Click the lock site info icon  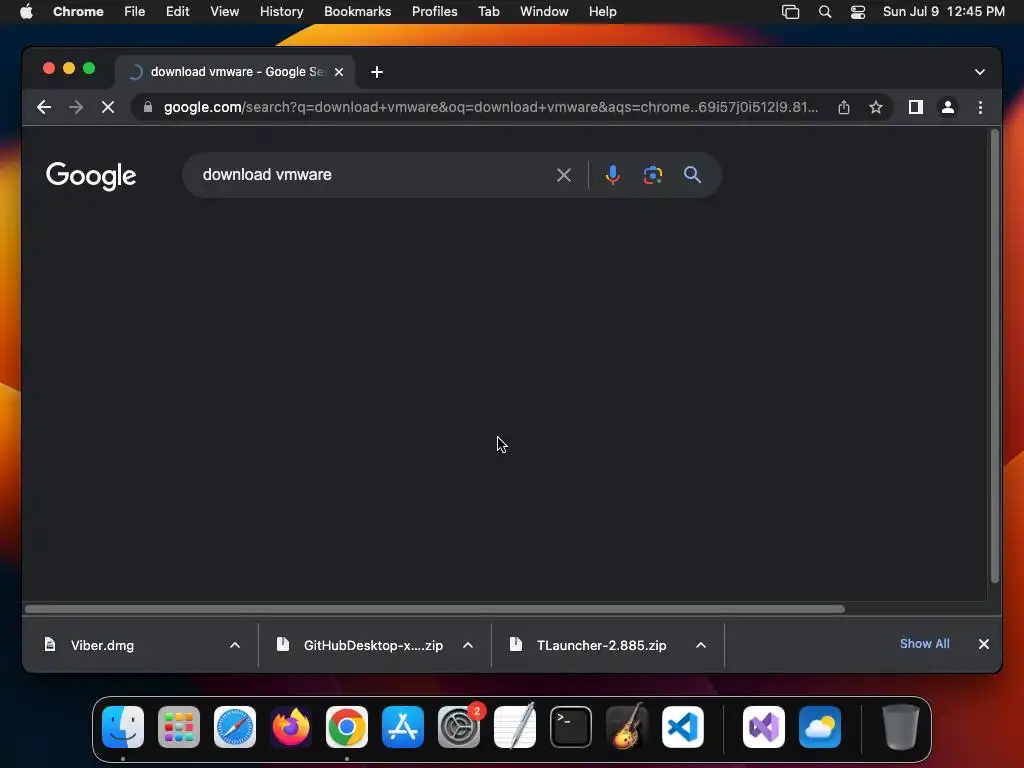[148, 107]
